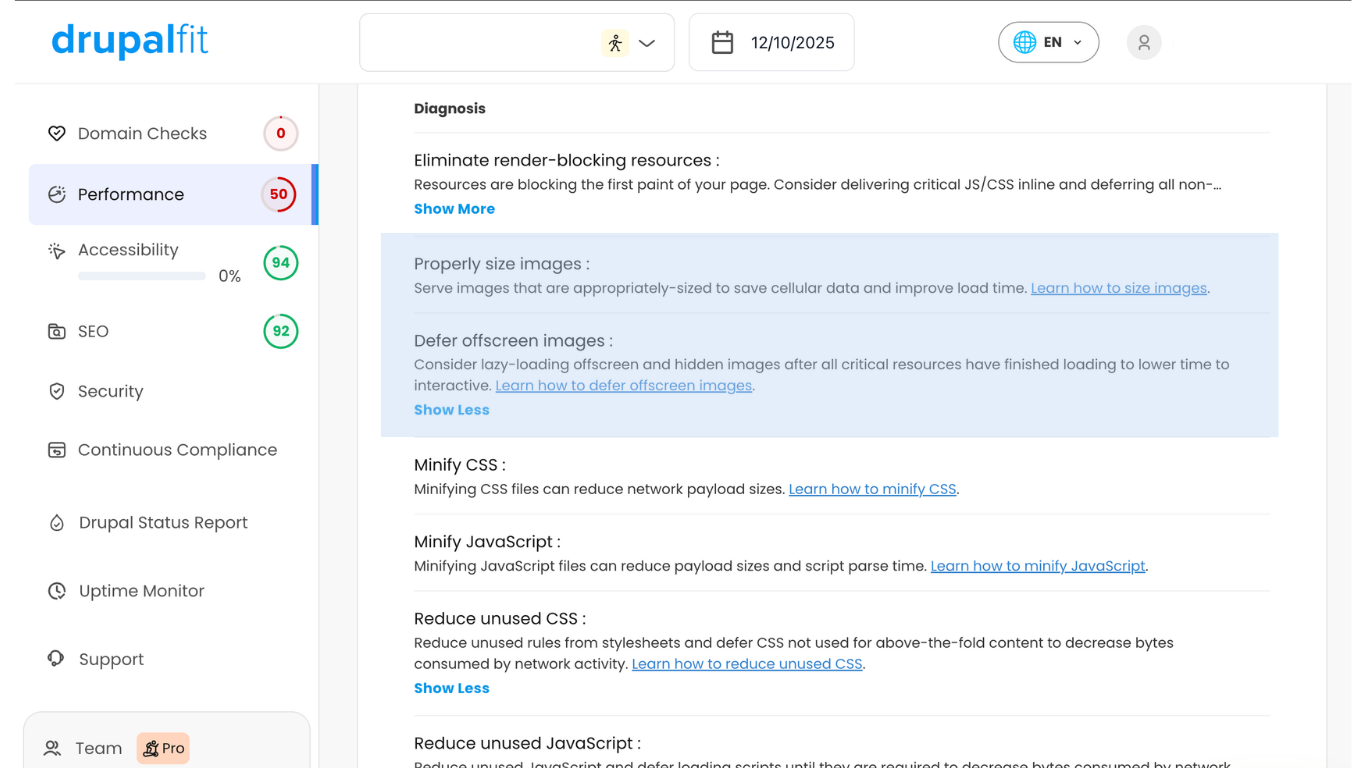The image size is (1366, 768).
Task: Click Eliminate render-blocking resources title
Action: click(567, 160)
